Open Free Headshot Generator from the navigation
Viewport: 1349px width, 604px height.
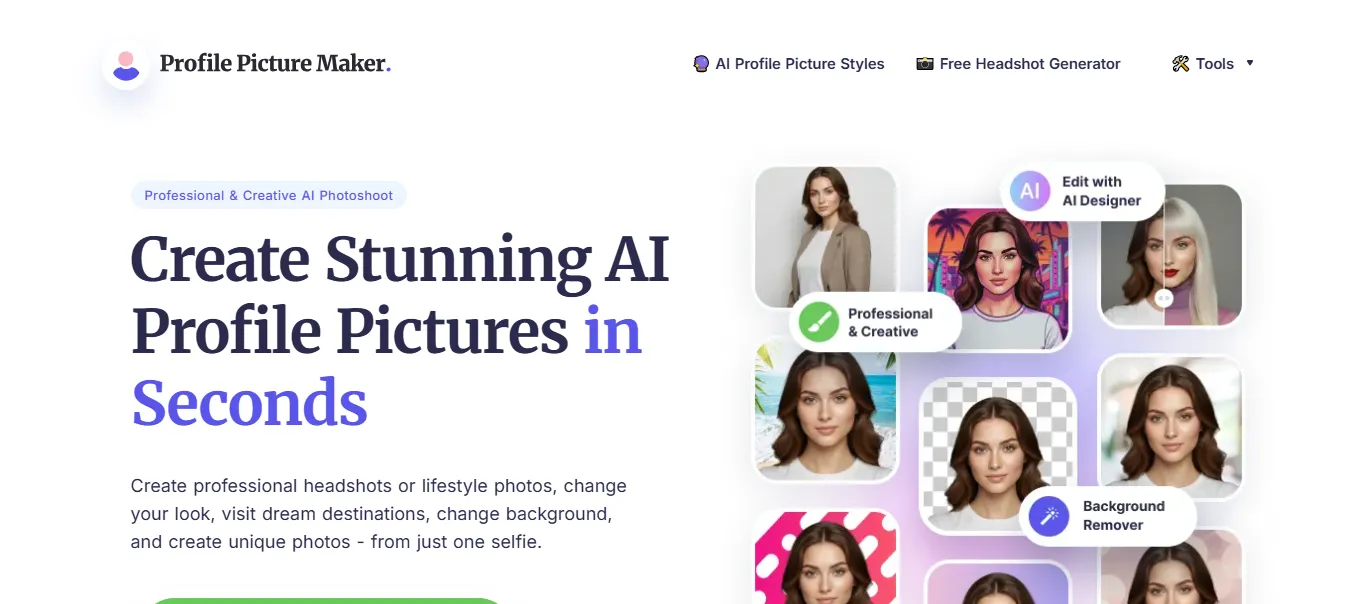pos(1030,63)
